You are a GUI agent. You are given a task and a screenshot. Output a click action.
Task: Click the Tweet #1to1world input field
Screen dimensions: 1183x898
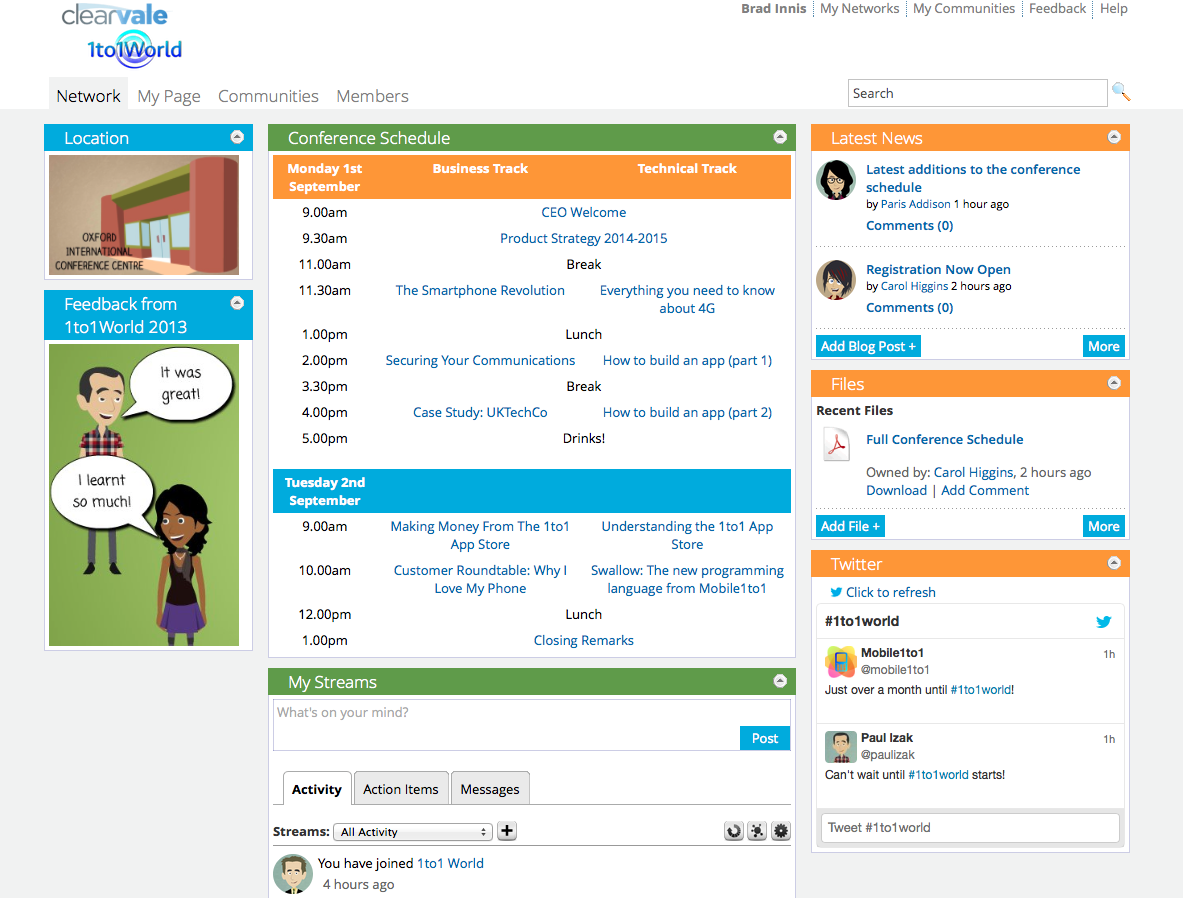click(969, 827)
